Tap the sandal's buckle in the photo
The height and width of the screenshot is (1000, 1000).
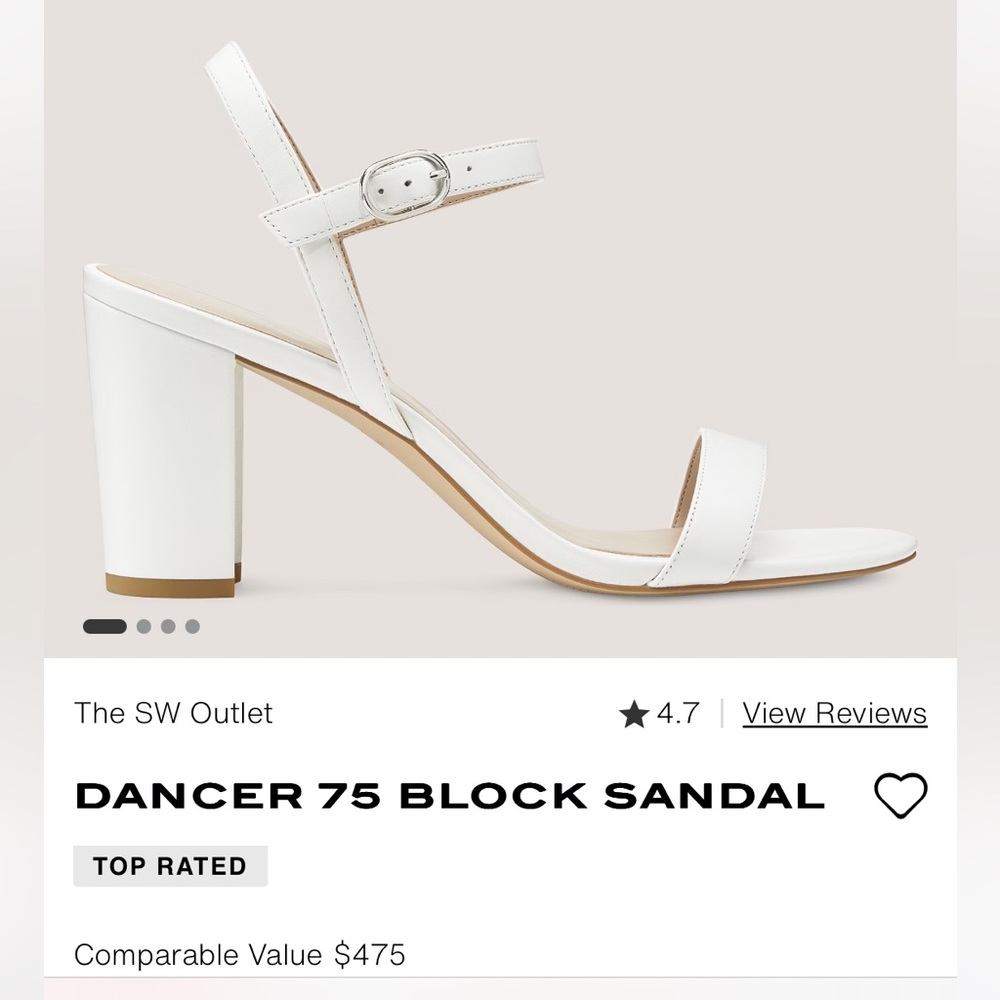(404, 183)
